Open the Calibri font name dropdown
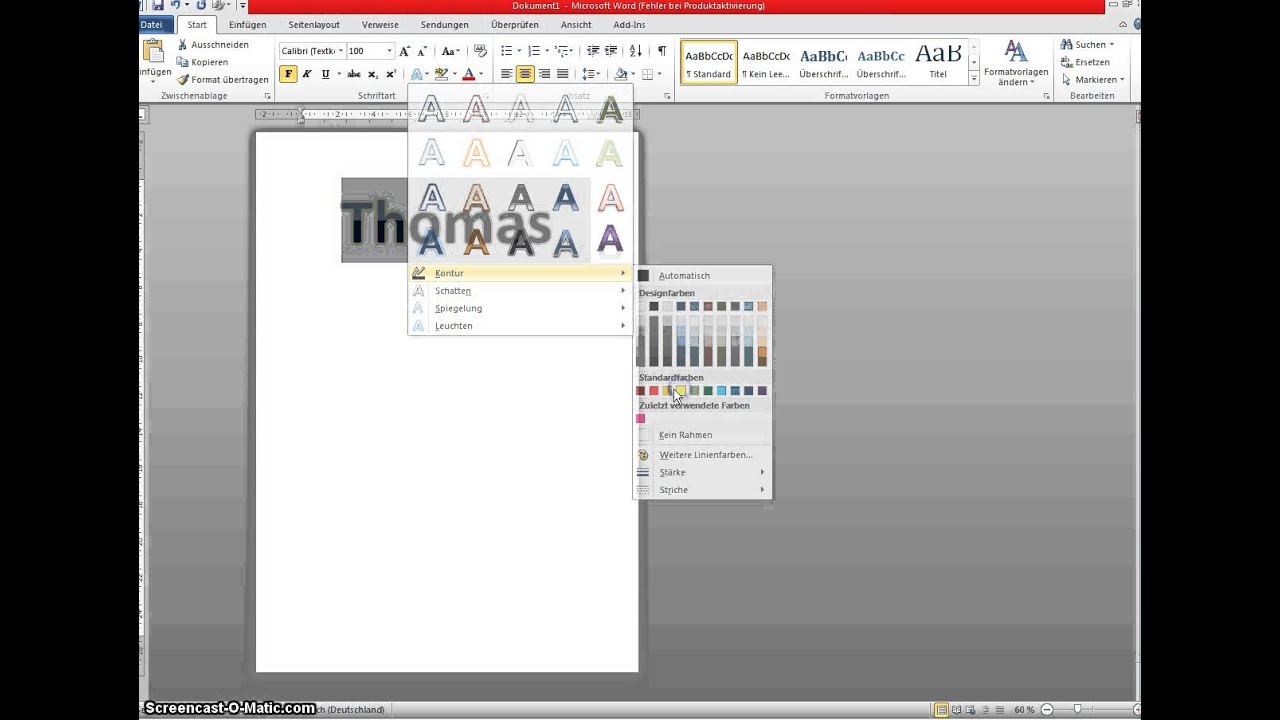 340,51
